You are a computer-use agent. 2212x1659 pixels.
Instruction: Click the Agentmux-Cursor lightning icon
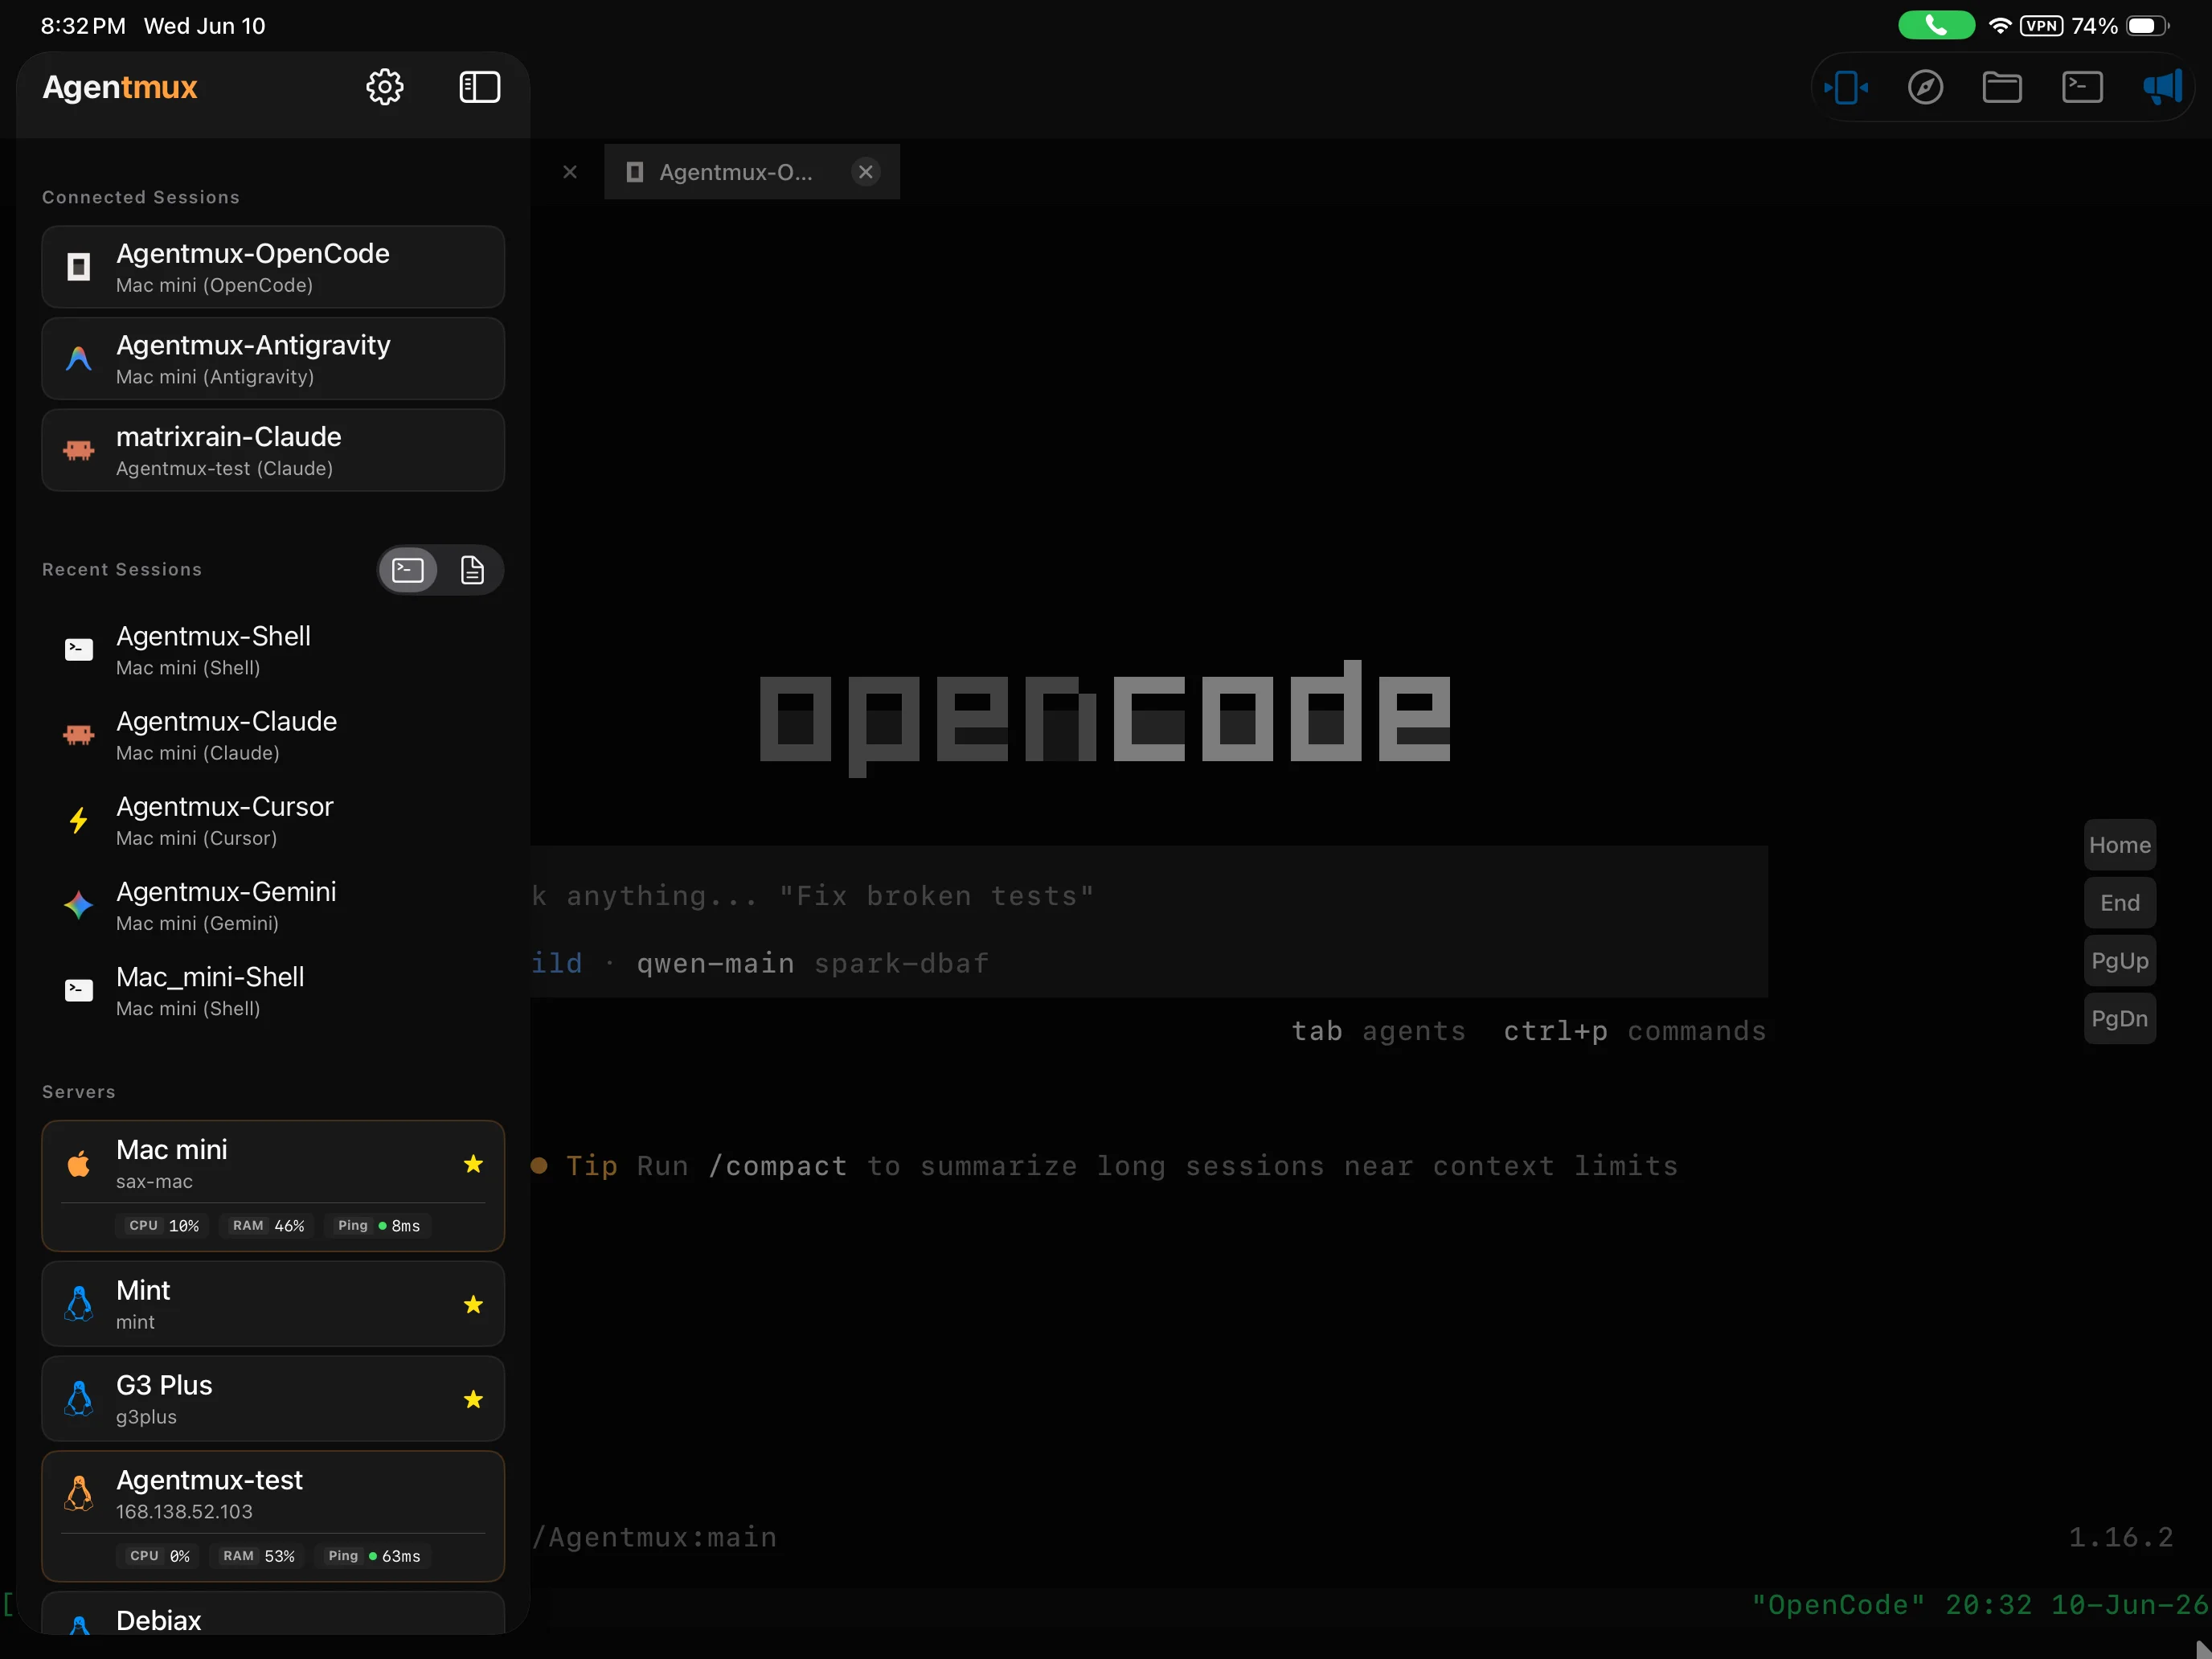[79, 820]
